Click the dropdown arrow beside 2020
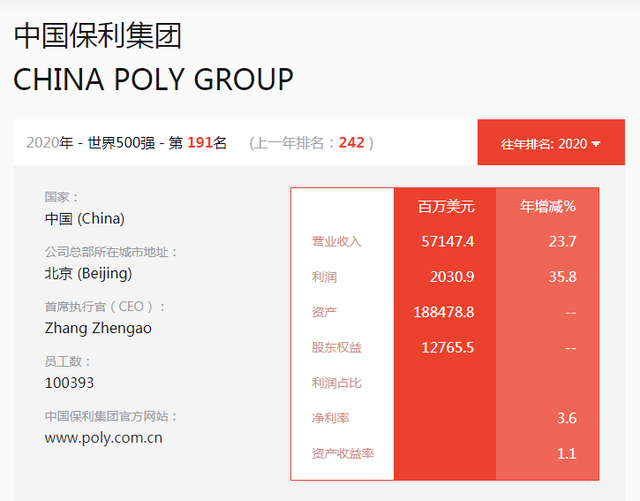Screen dimensions: 640x501 [x=596, y=144]
